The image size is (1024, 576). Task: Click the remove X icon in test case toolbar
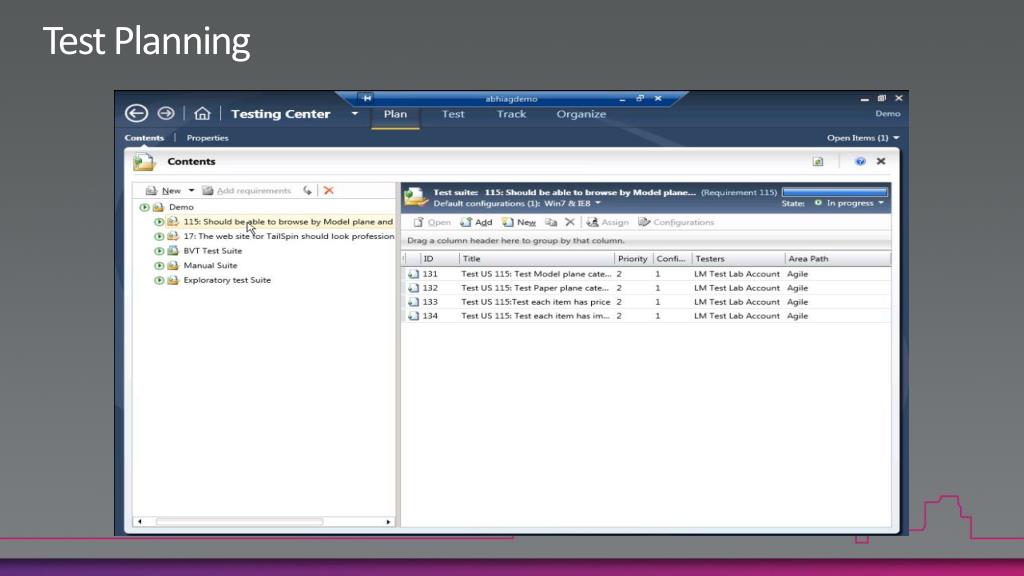tap(569, 223)
